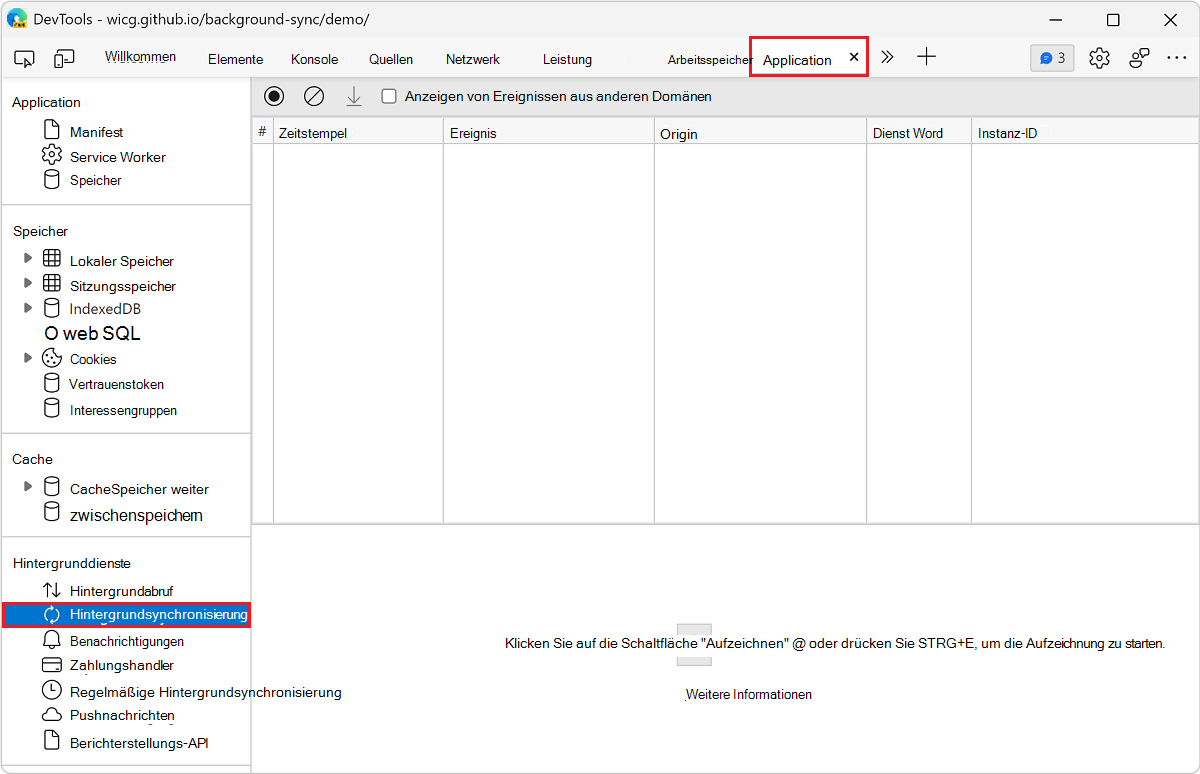Enable showing events from other domains
Screen dimensions: 1200x774
pyautogui.click(x=389, y=97)
